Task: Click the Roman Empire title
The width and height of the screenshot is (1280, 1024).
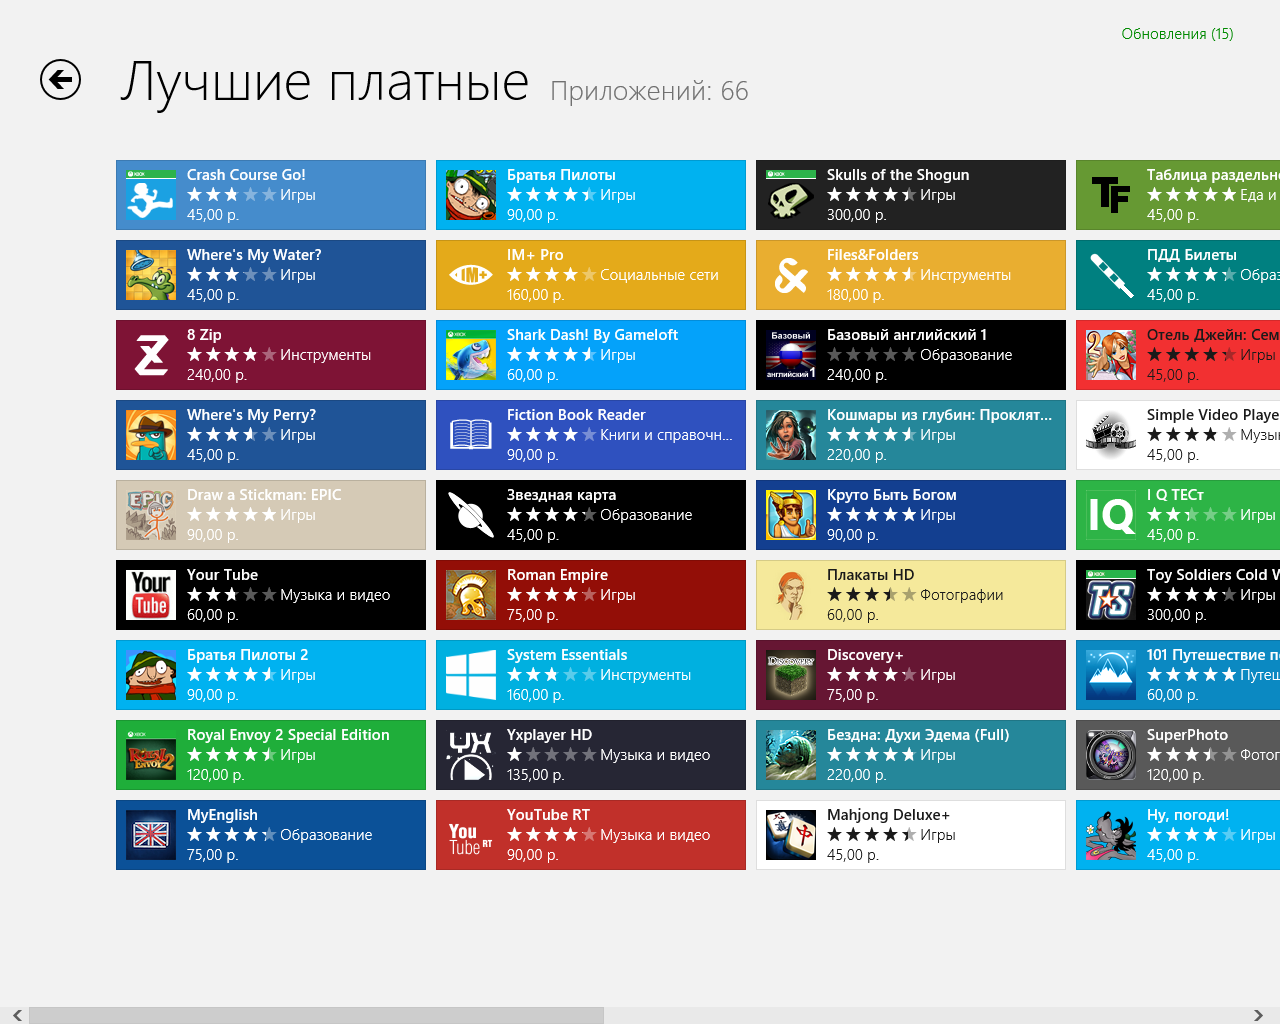Action: coord(557,575)
